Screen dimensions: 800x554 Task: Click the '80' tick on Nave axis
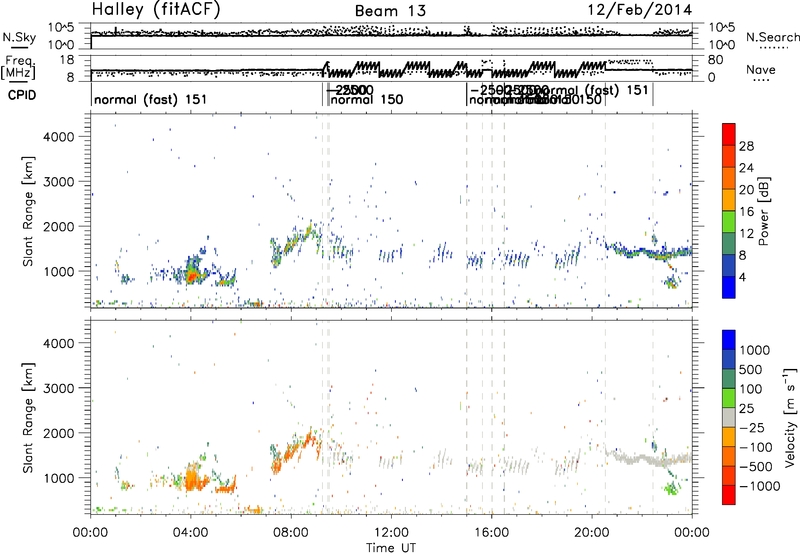point(715,60)
